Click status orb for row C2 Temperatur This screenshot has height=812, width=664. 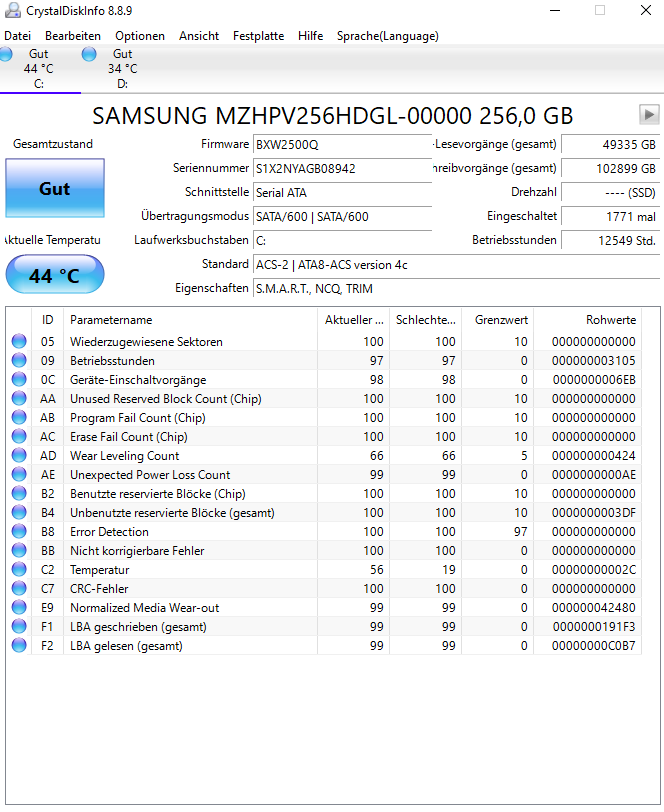coord(19,569)
